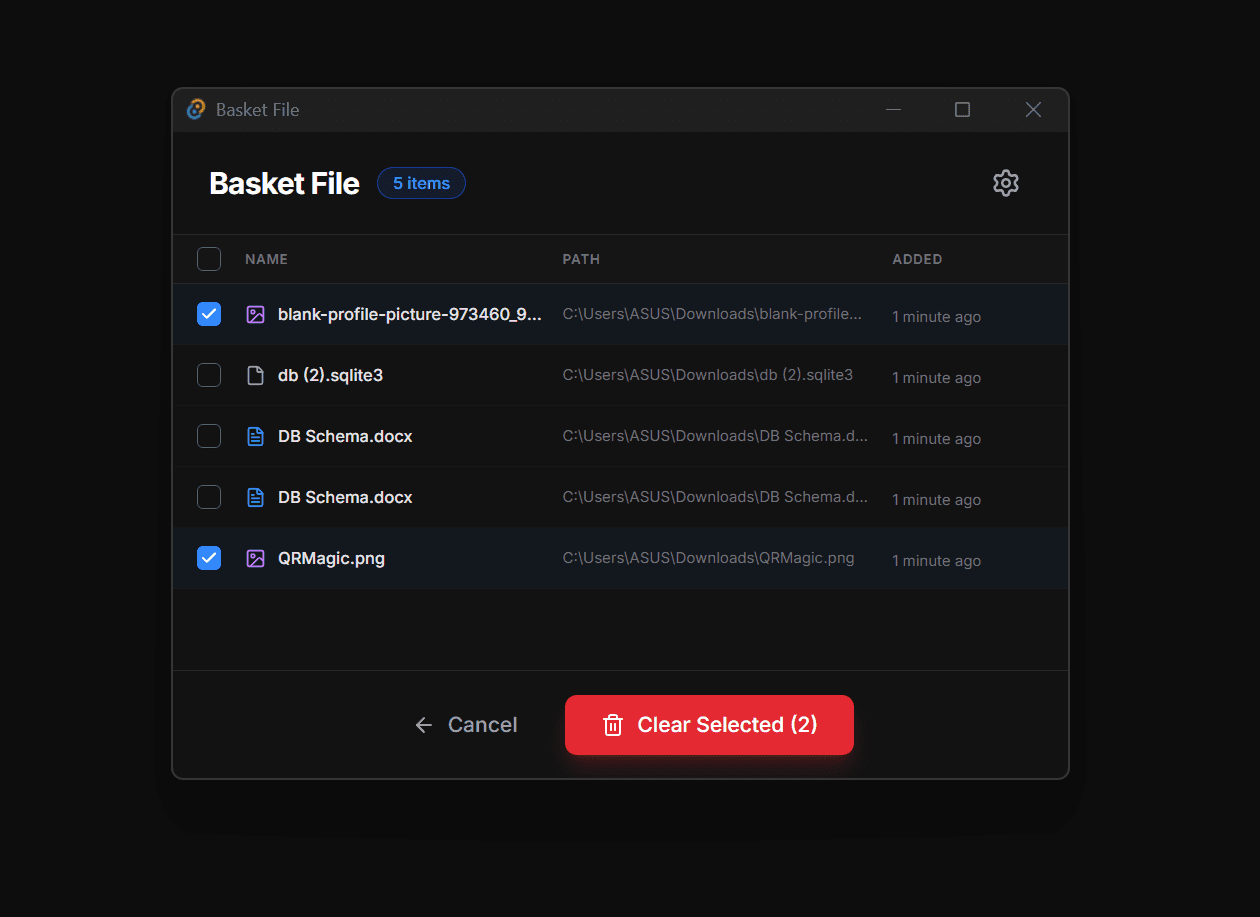Screen dimensions: 1260x917
Task: Click '1 minute ago' in the QRMagic.png row
Action: (x=936, y=561)
